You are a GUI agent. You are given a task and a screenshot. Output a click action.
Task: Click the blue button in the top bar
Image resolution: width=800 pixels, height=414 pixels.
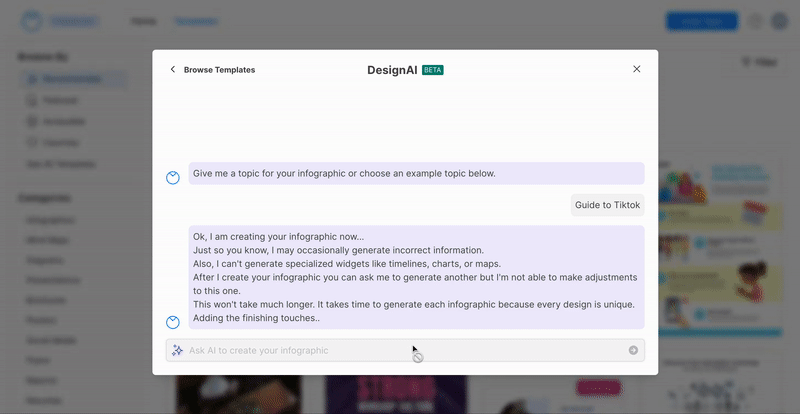[701, 21]
